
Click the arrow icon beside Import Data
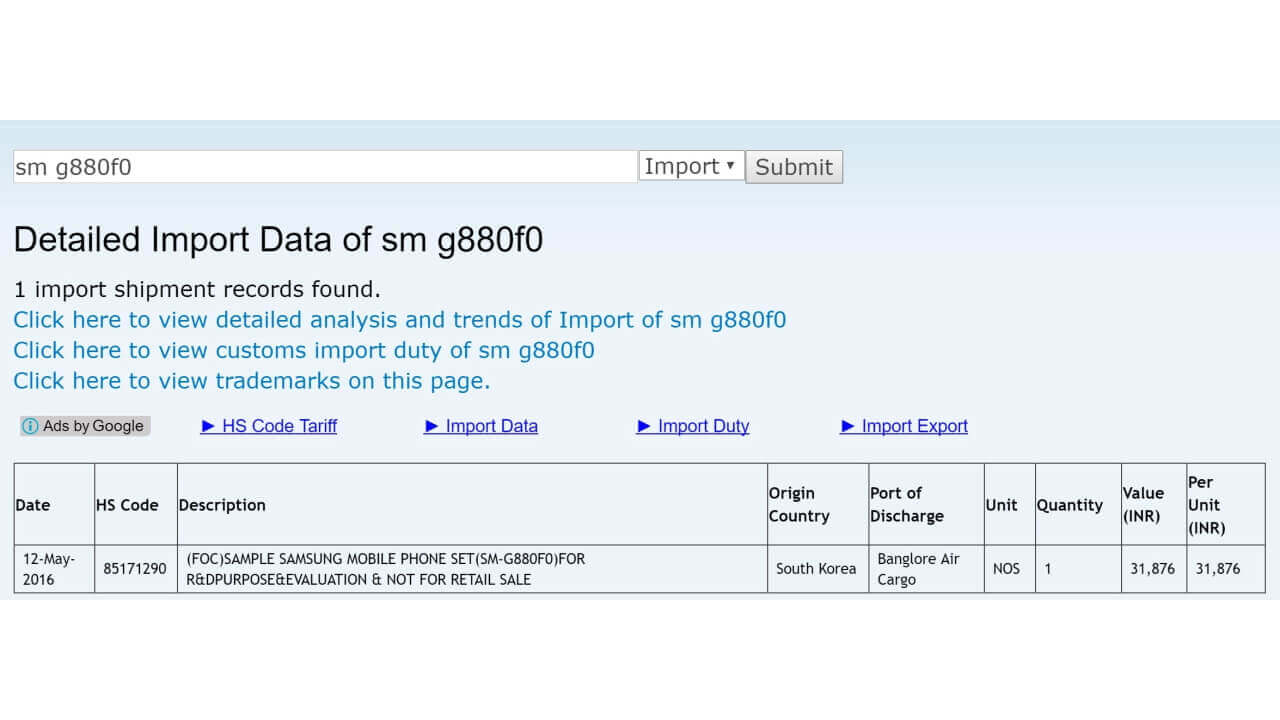click(429, 426)
